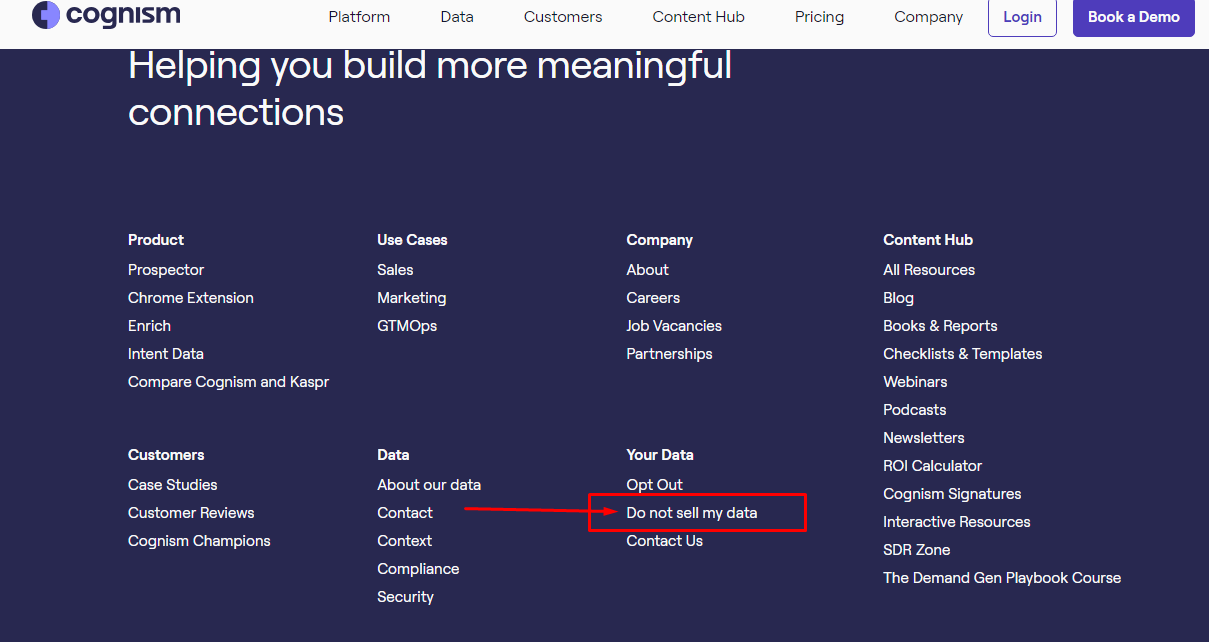The width and height of the screenshot is (1209, 642).
Task: Open the SDR Zone link
Action: 917,550
